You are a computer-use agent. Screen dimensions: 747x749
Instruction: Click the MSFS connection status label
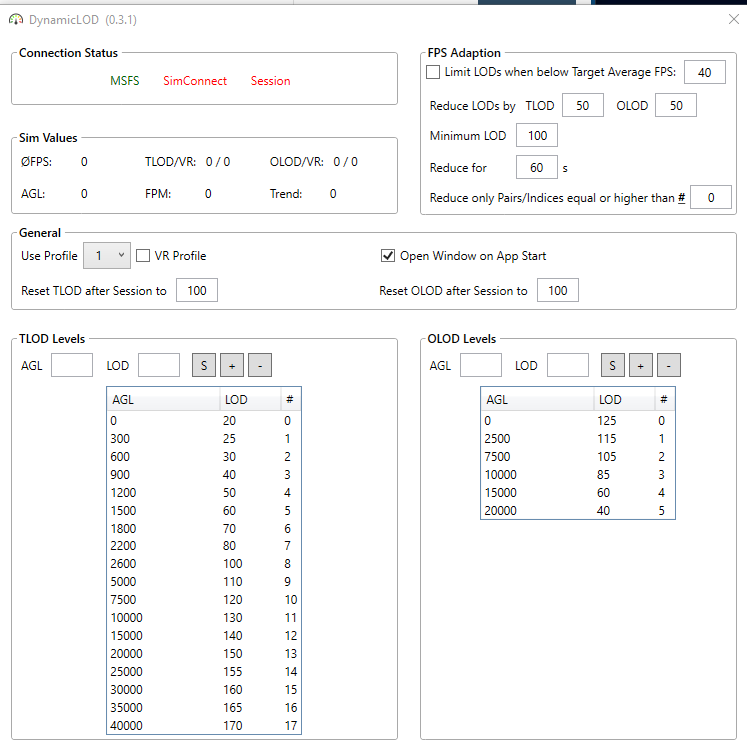125,80
